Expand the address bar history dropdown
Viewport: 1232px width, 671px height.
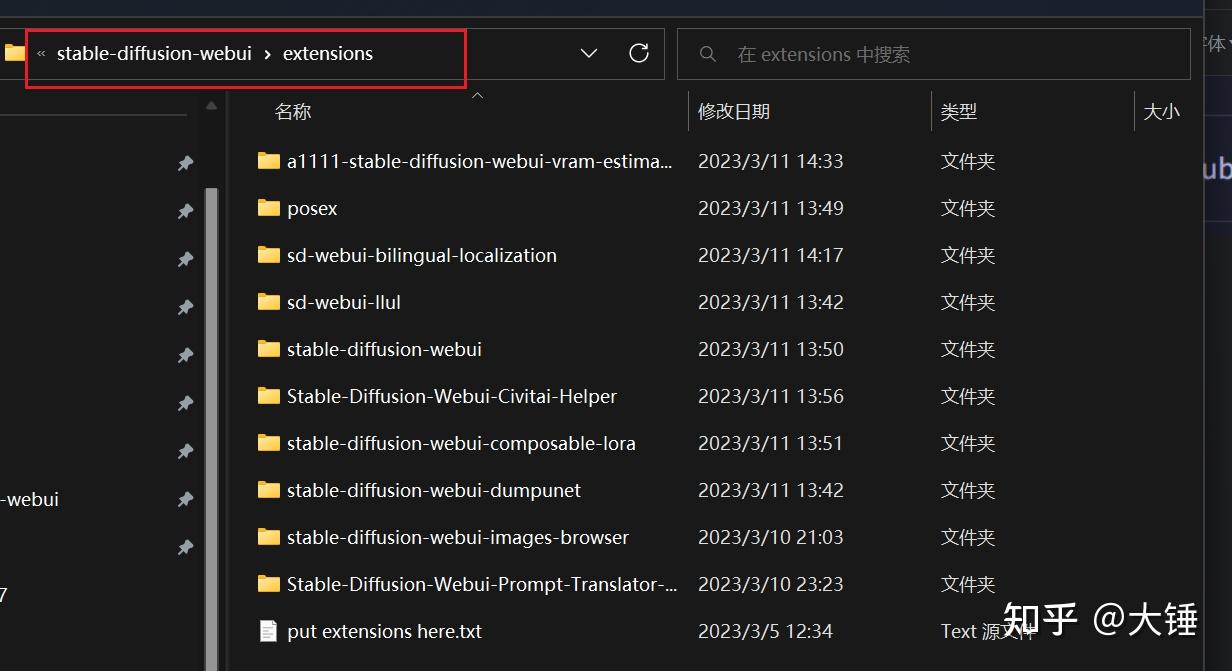coord(588,53)
